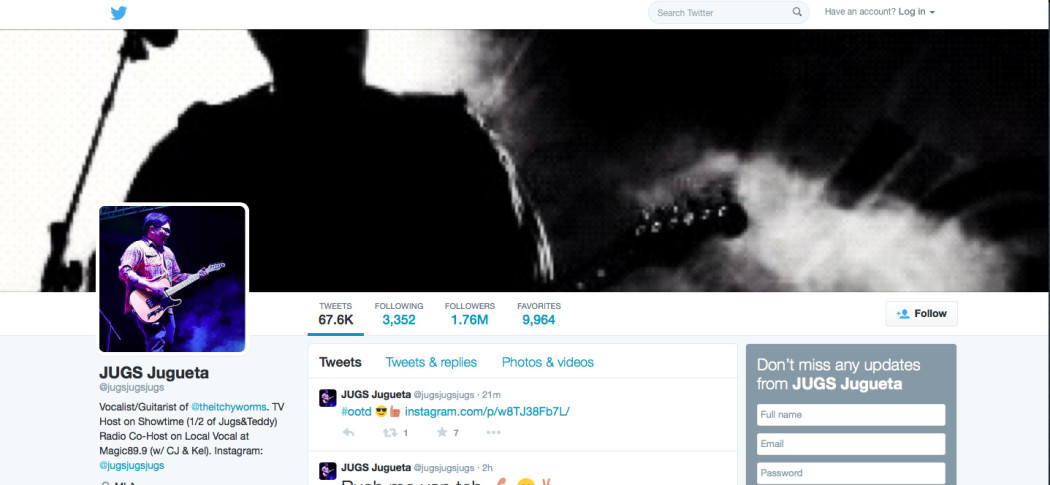Image resolution: width=1050 pixels, height=485 pixels.
Task: Follow JUGS Jugueta
Action: pyautogui.click(x=921, y=314)
